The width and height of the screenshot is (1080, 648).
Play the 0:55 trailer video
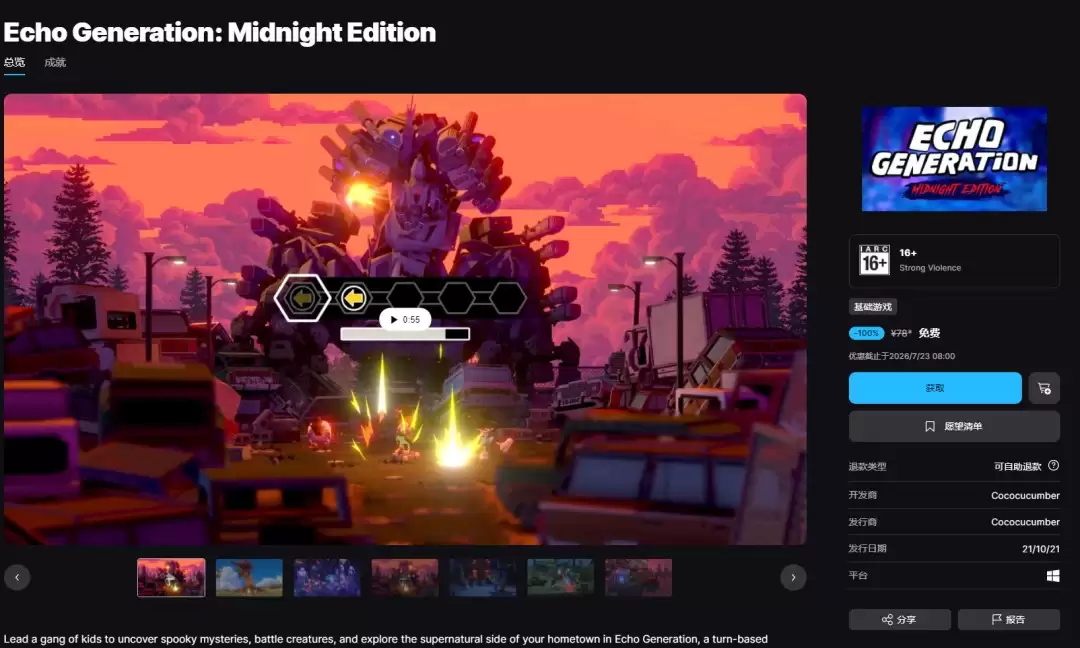tap(404, 320)
